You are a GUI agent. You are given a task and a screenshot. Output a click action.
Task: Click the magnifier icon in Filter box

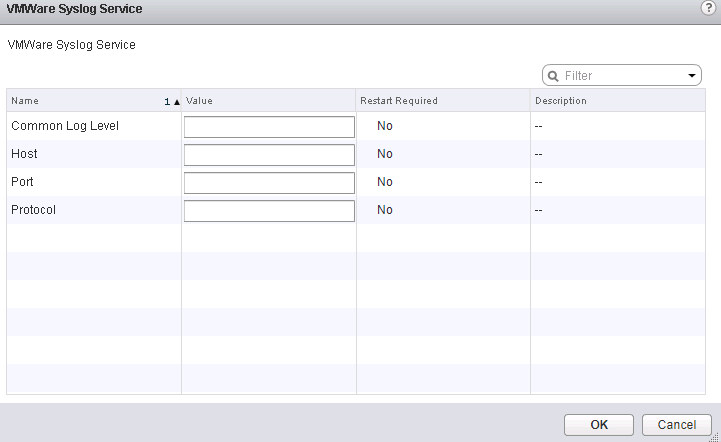tap(554, 76)
